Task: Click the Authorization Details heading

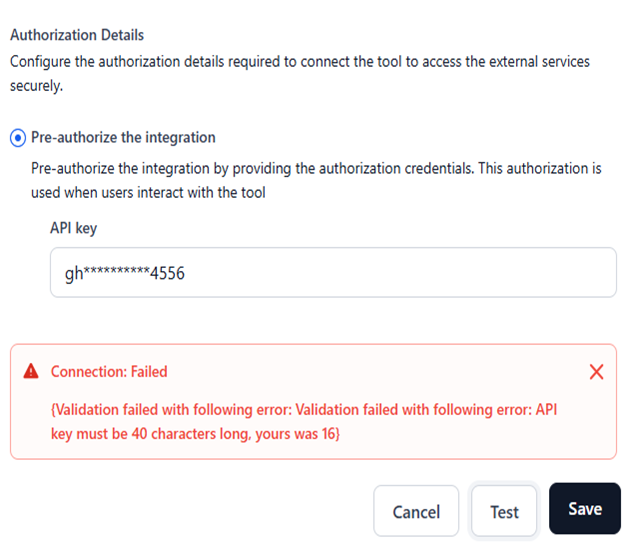Action: pos(77,35)
